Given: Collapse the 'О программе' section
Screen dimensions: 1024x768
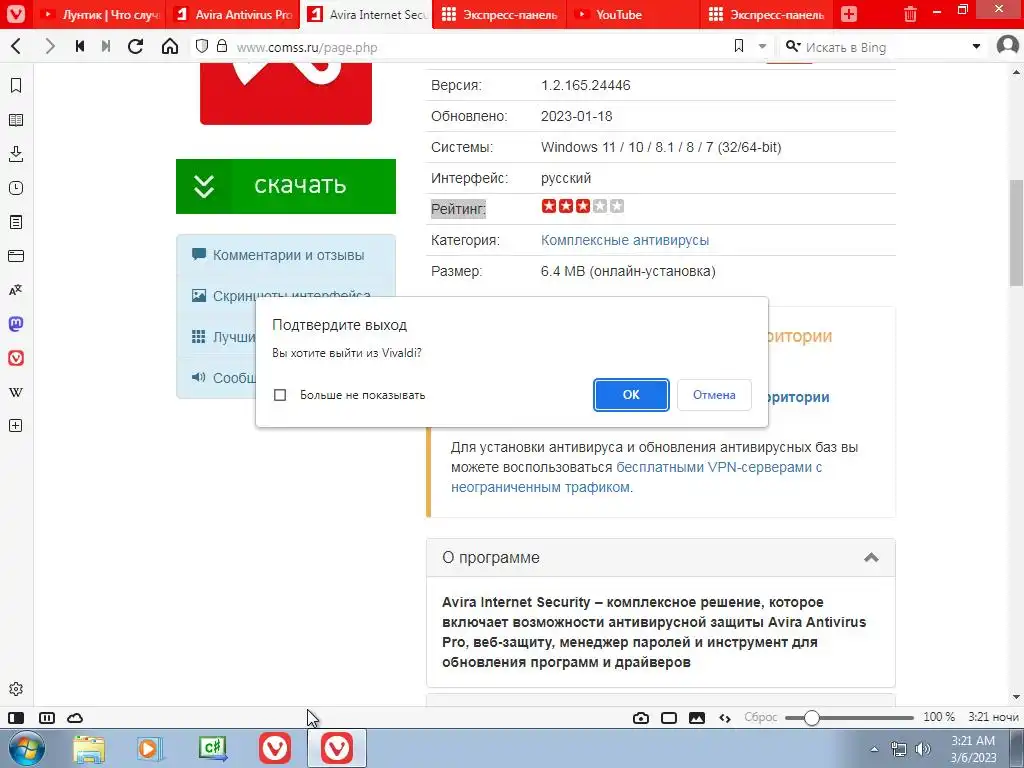Looking at the screenshot, I should (x=871, y=558).
